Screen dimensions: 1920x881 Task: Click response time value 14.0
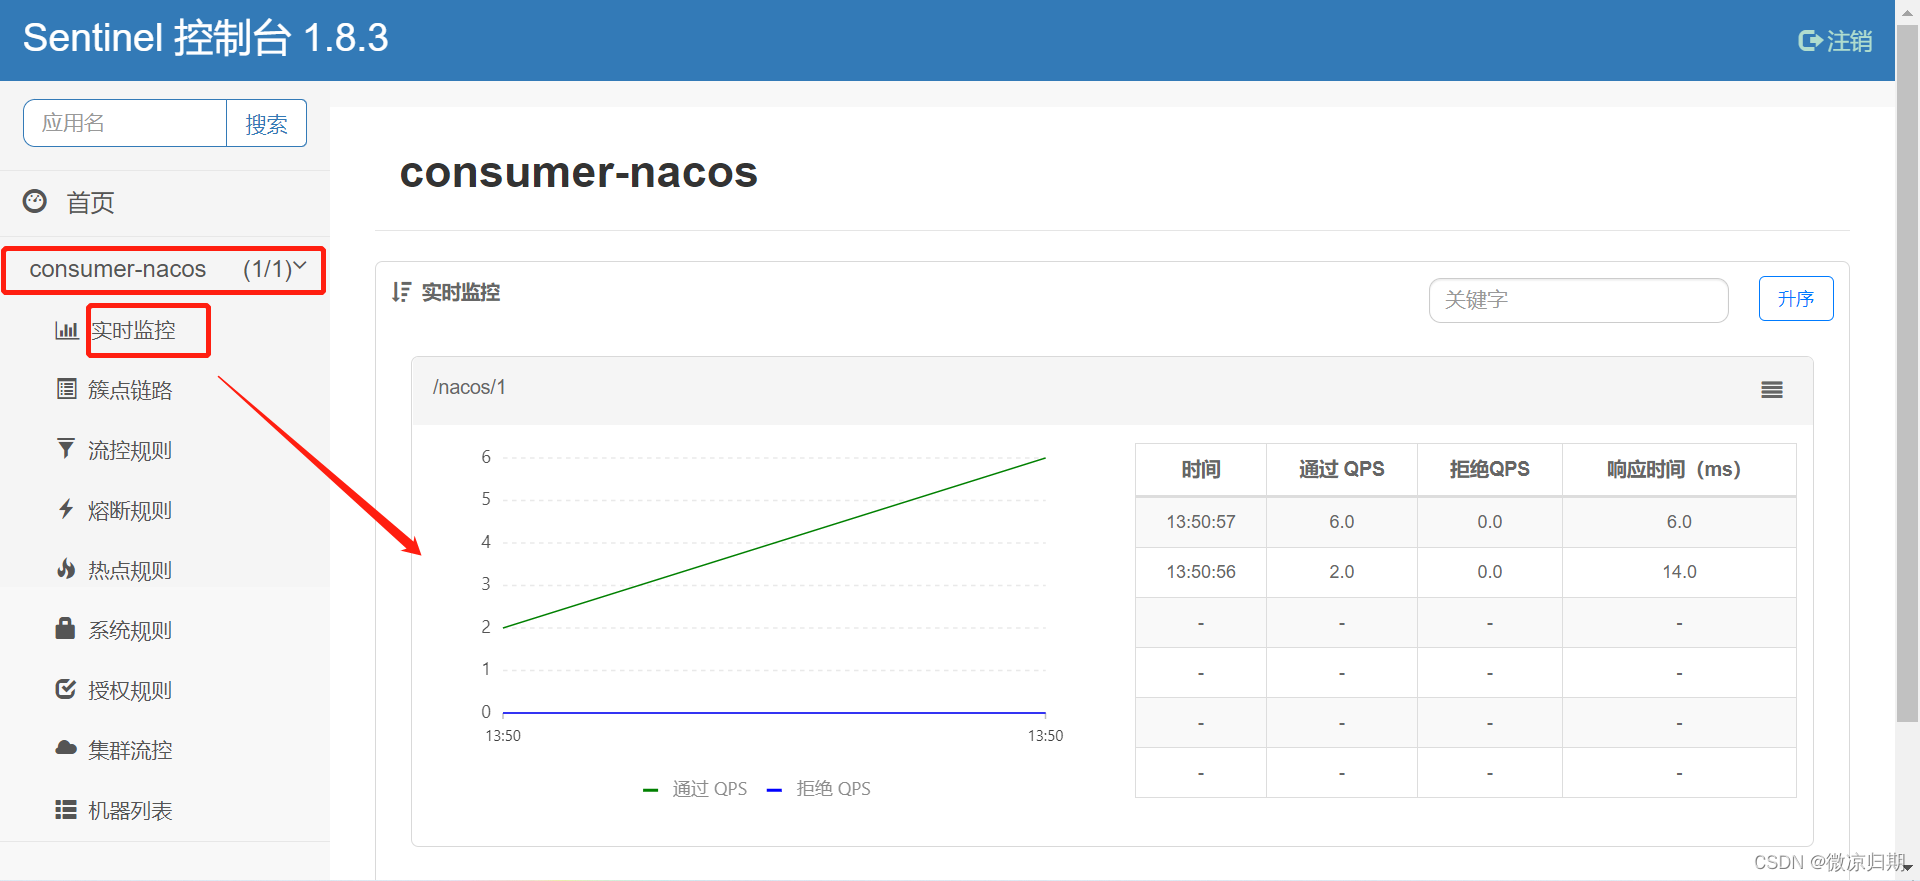coord(1679,572)
